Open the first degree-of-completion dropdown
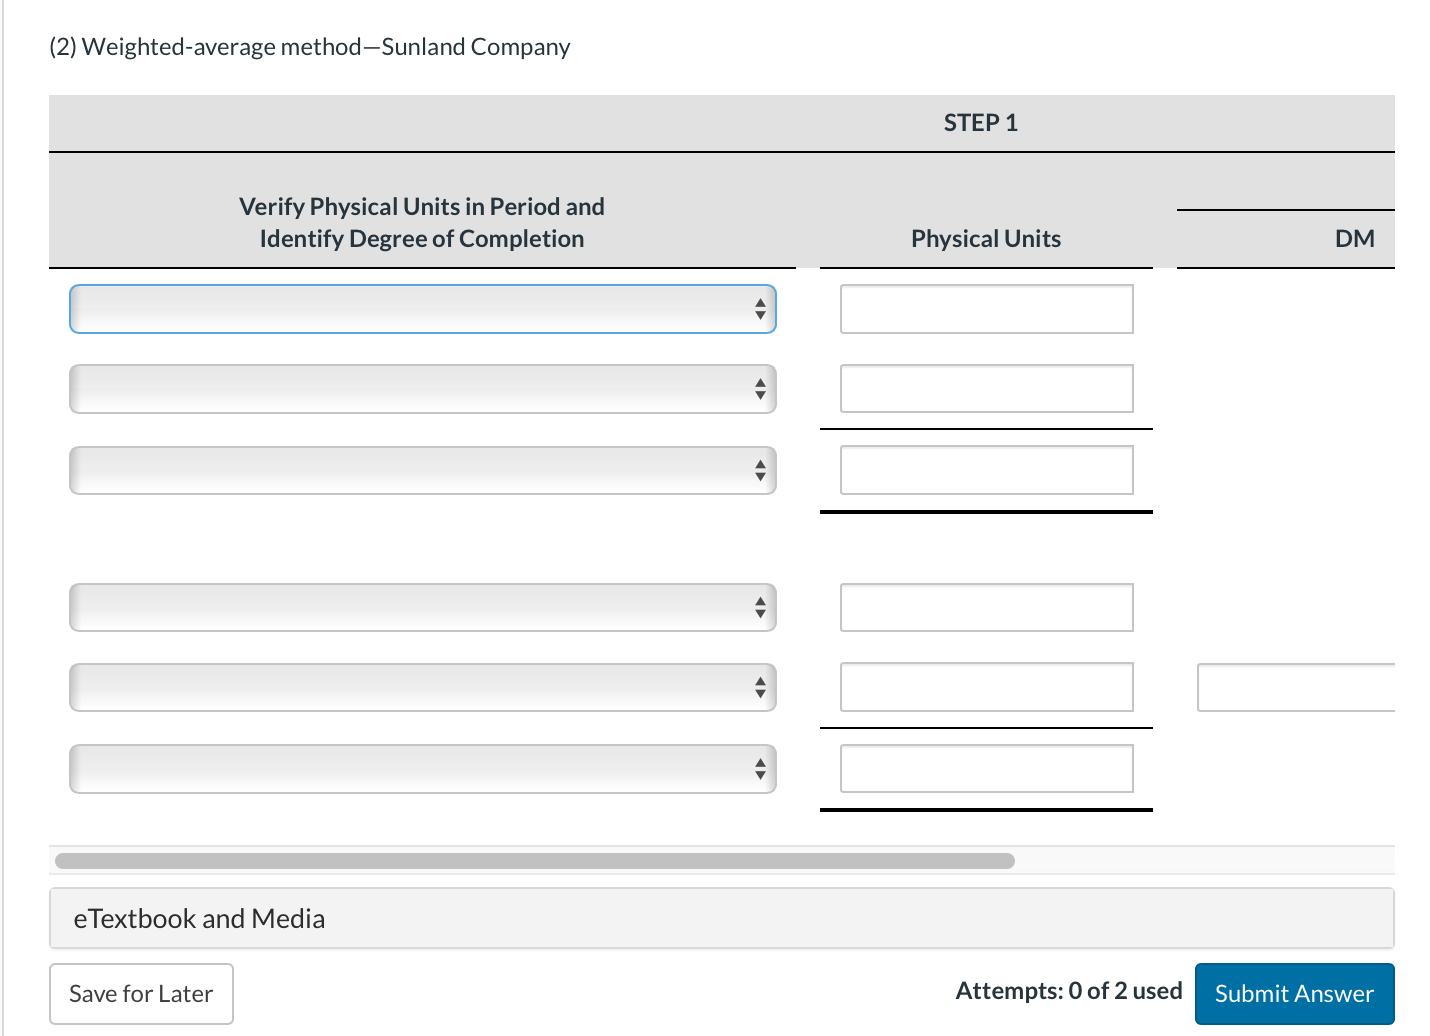This screenshot has width=1430, height=1036. [x=420, y=309]
